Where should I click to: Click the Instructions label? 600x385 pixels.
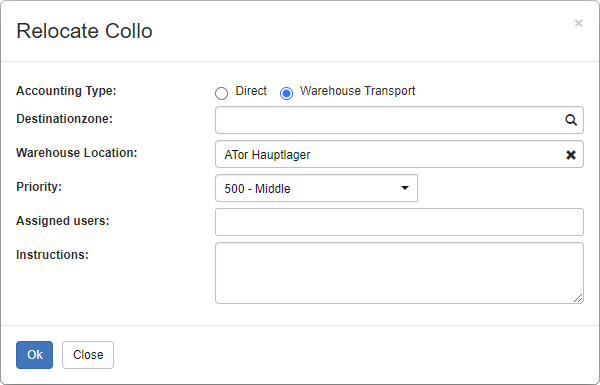pos(52,254)
